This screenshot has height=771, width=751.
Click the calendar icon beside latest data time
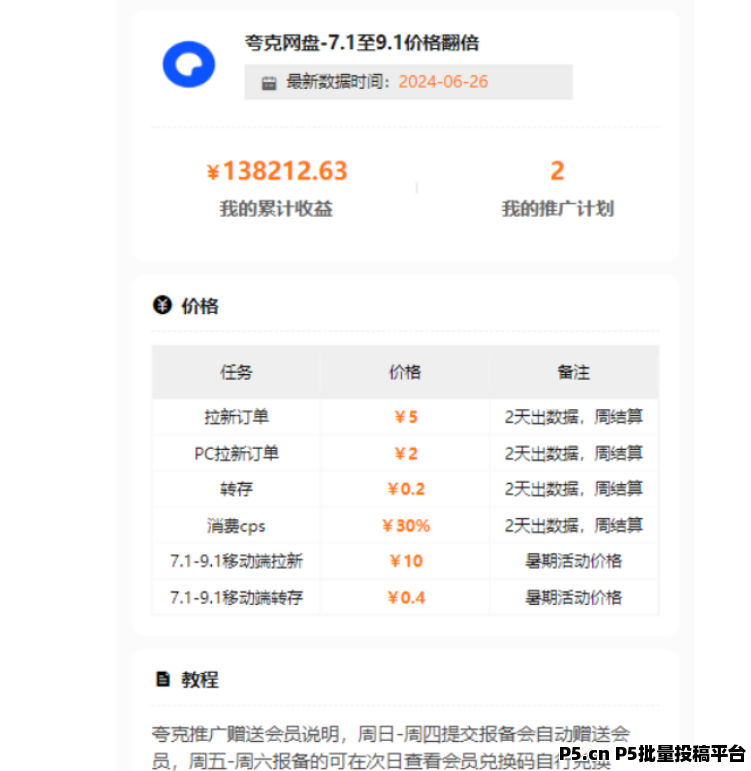269,83
